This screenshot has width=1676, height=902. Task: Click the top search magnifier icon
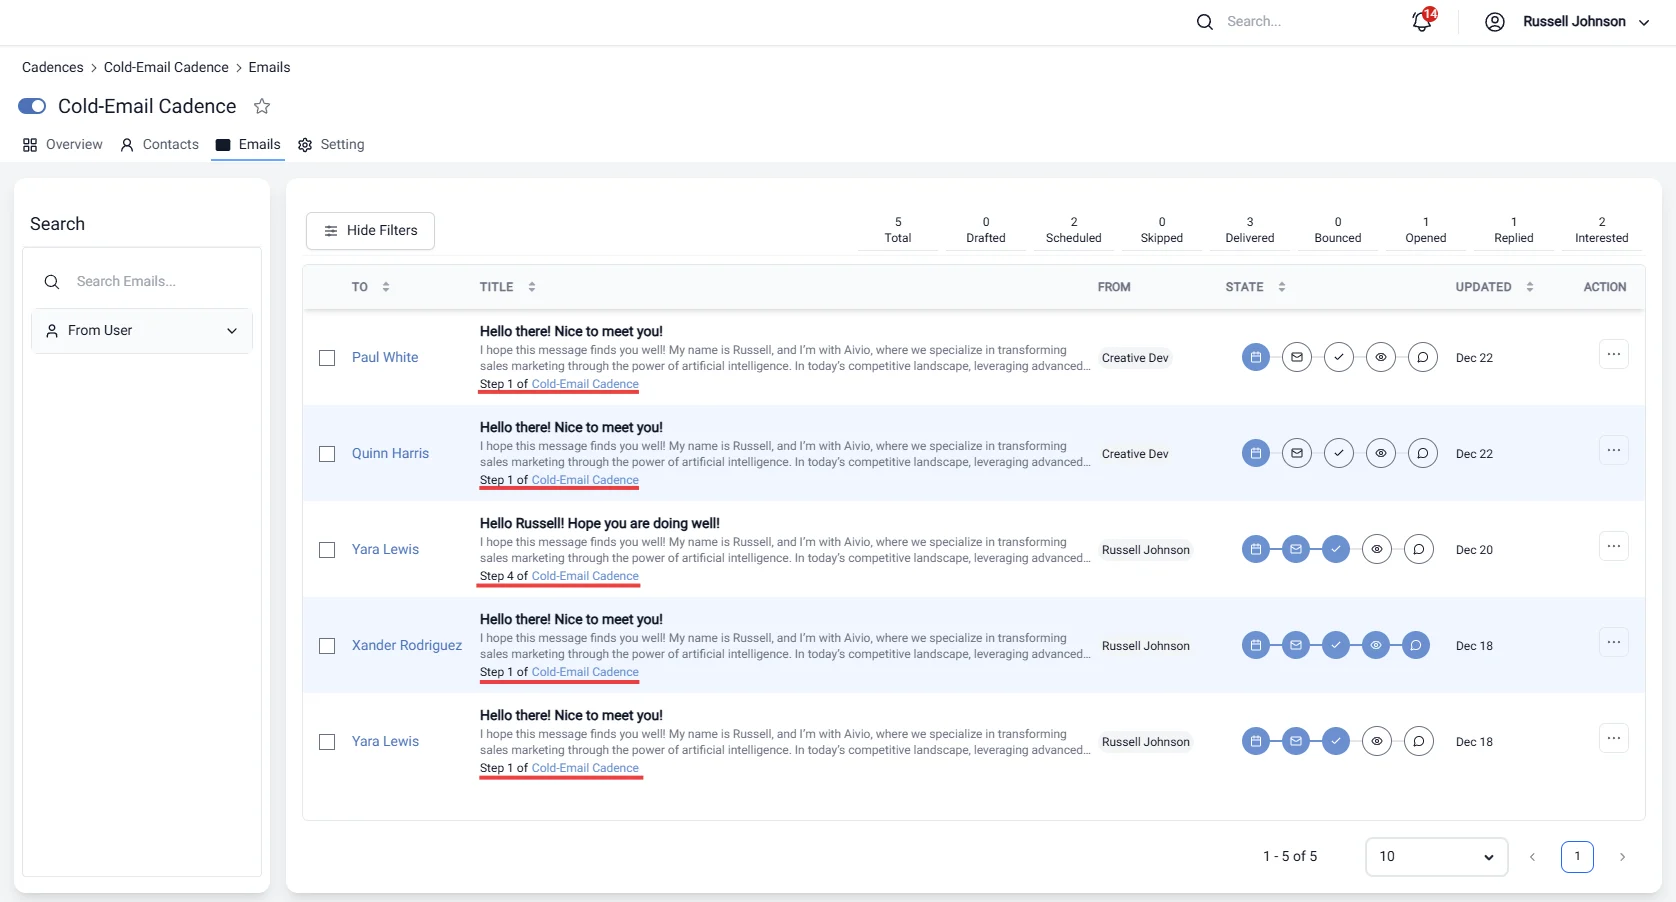[1205, 22]
